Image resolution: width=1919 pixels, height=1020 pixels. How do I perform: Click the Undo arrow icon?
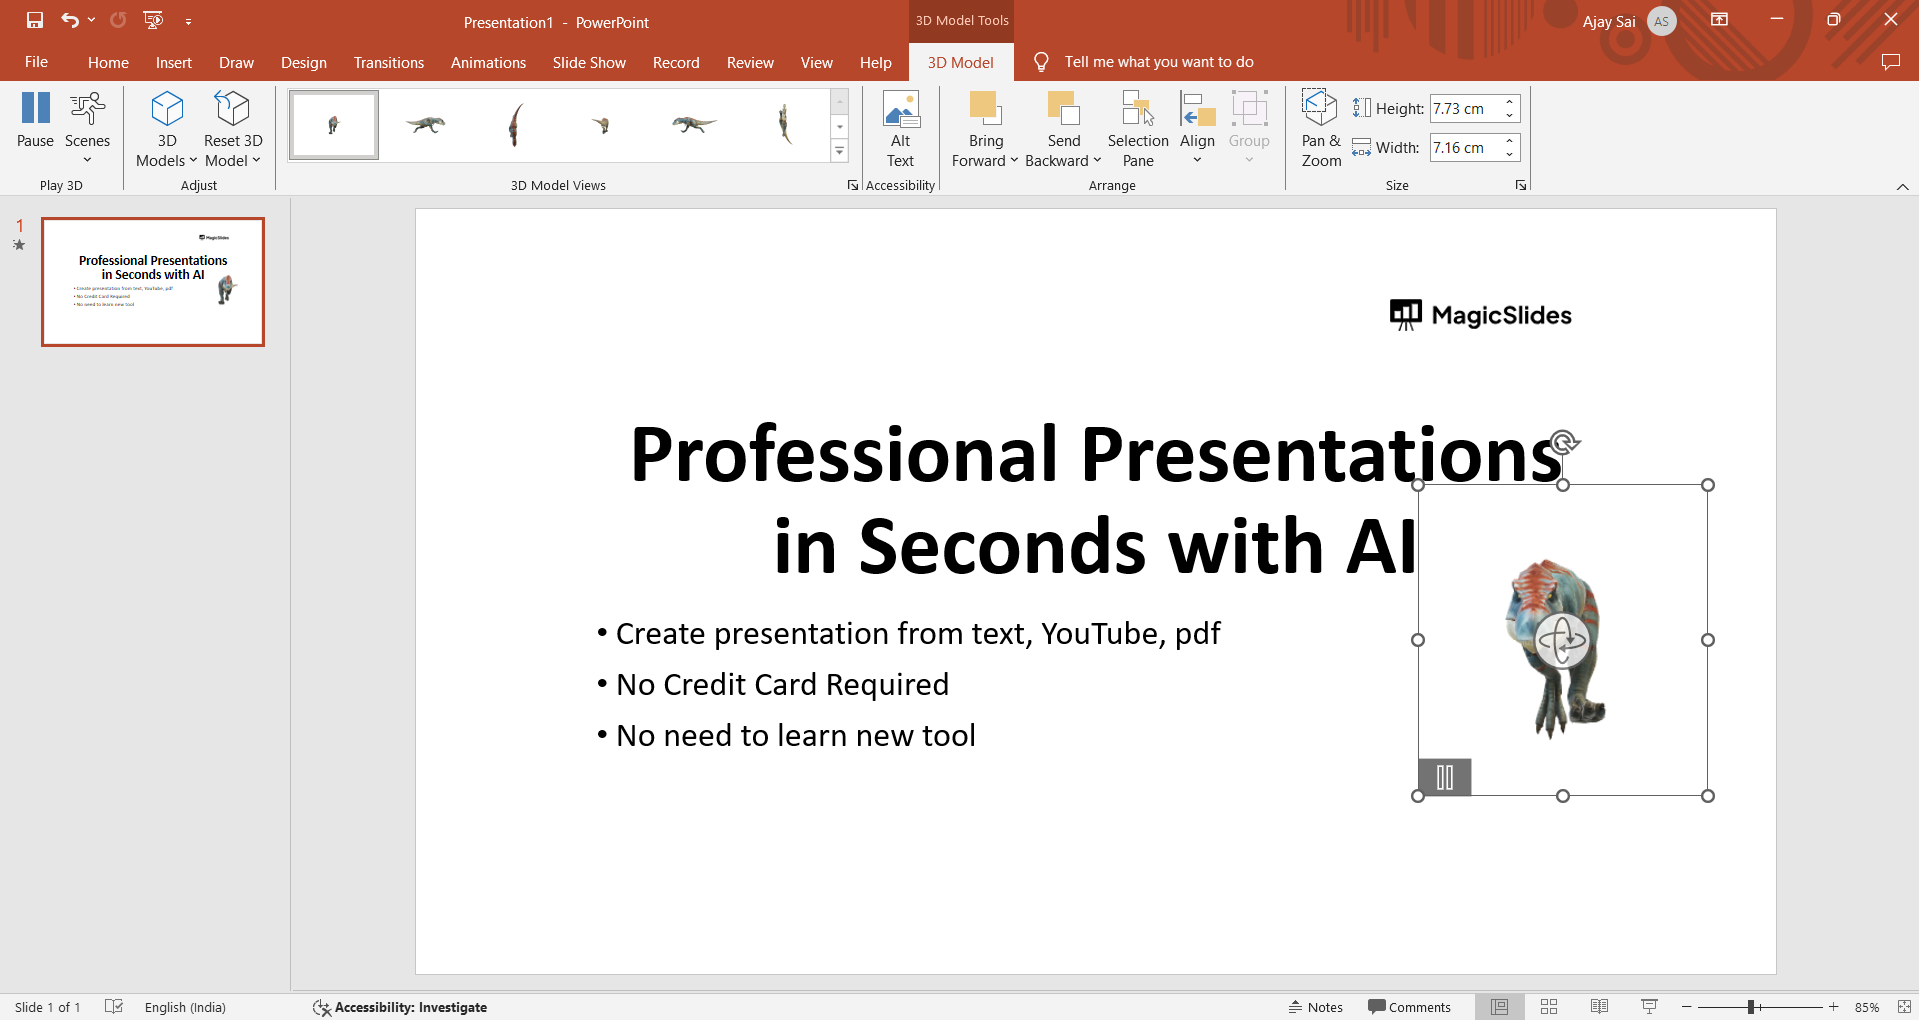(69, 20)
